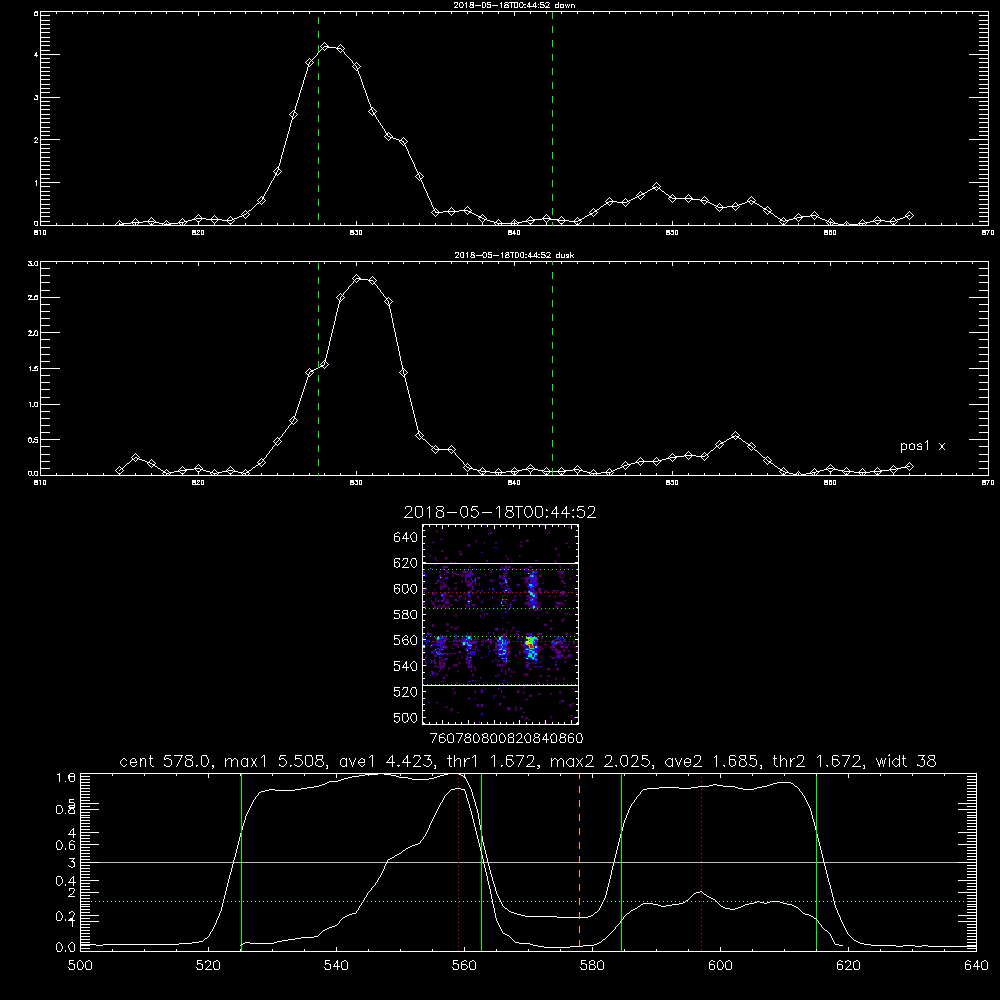Click the 2.0 label on dusk plot y-axis
Image resolution: width=1000 pixels, height=1000 pixels.
click(x=34, y=333)
